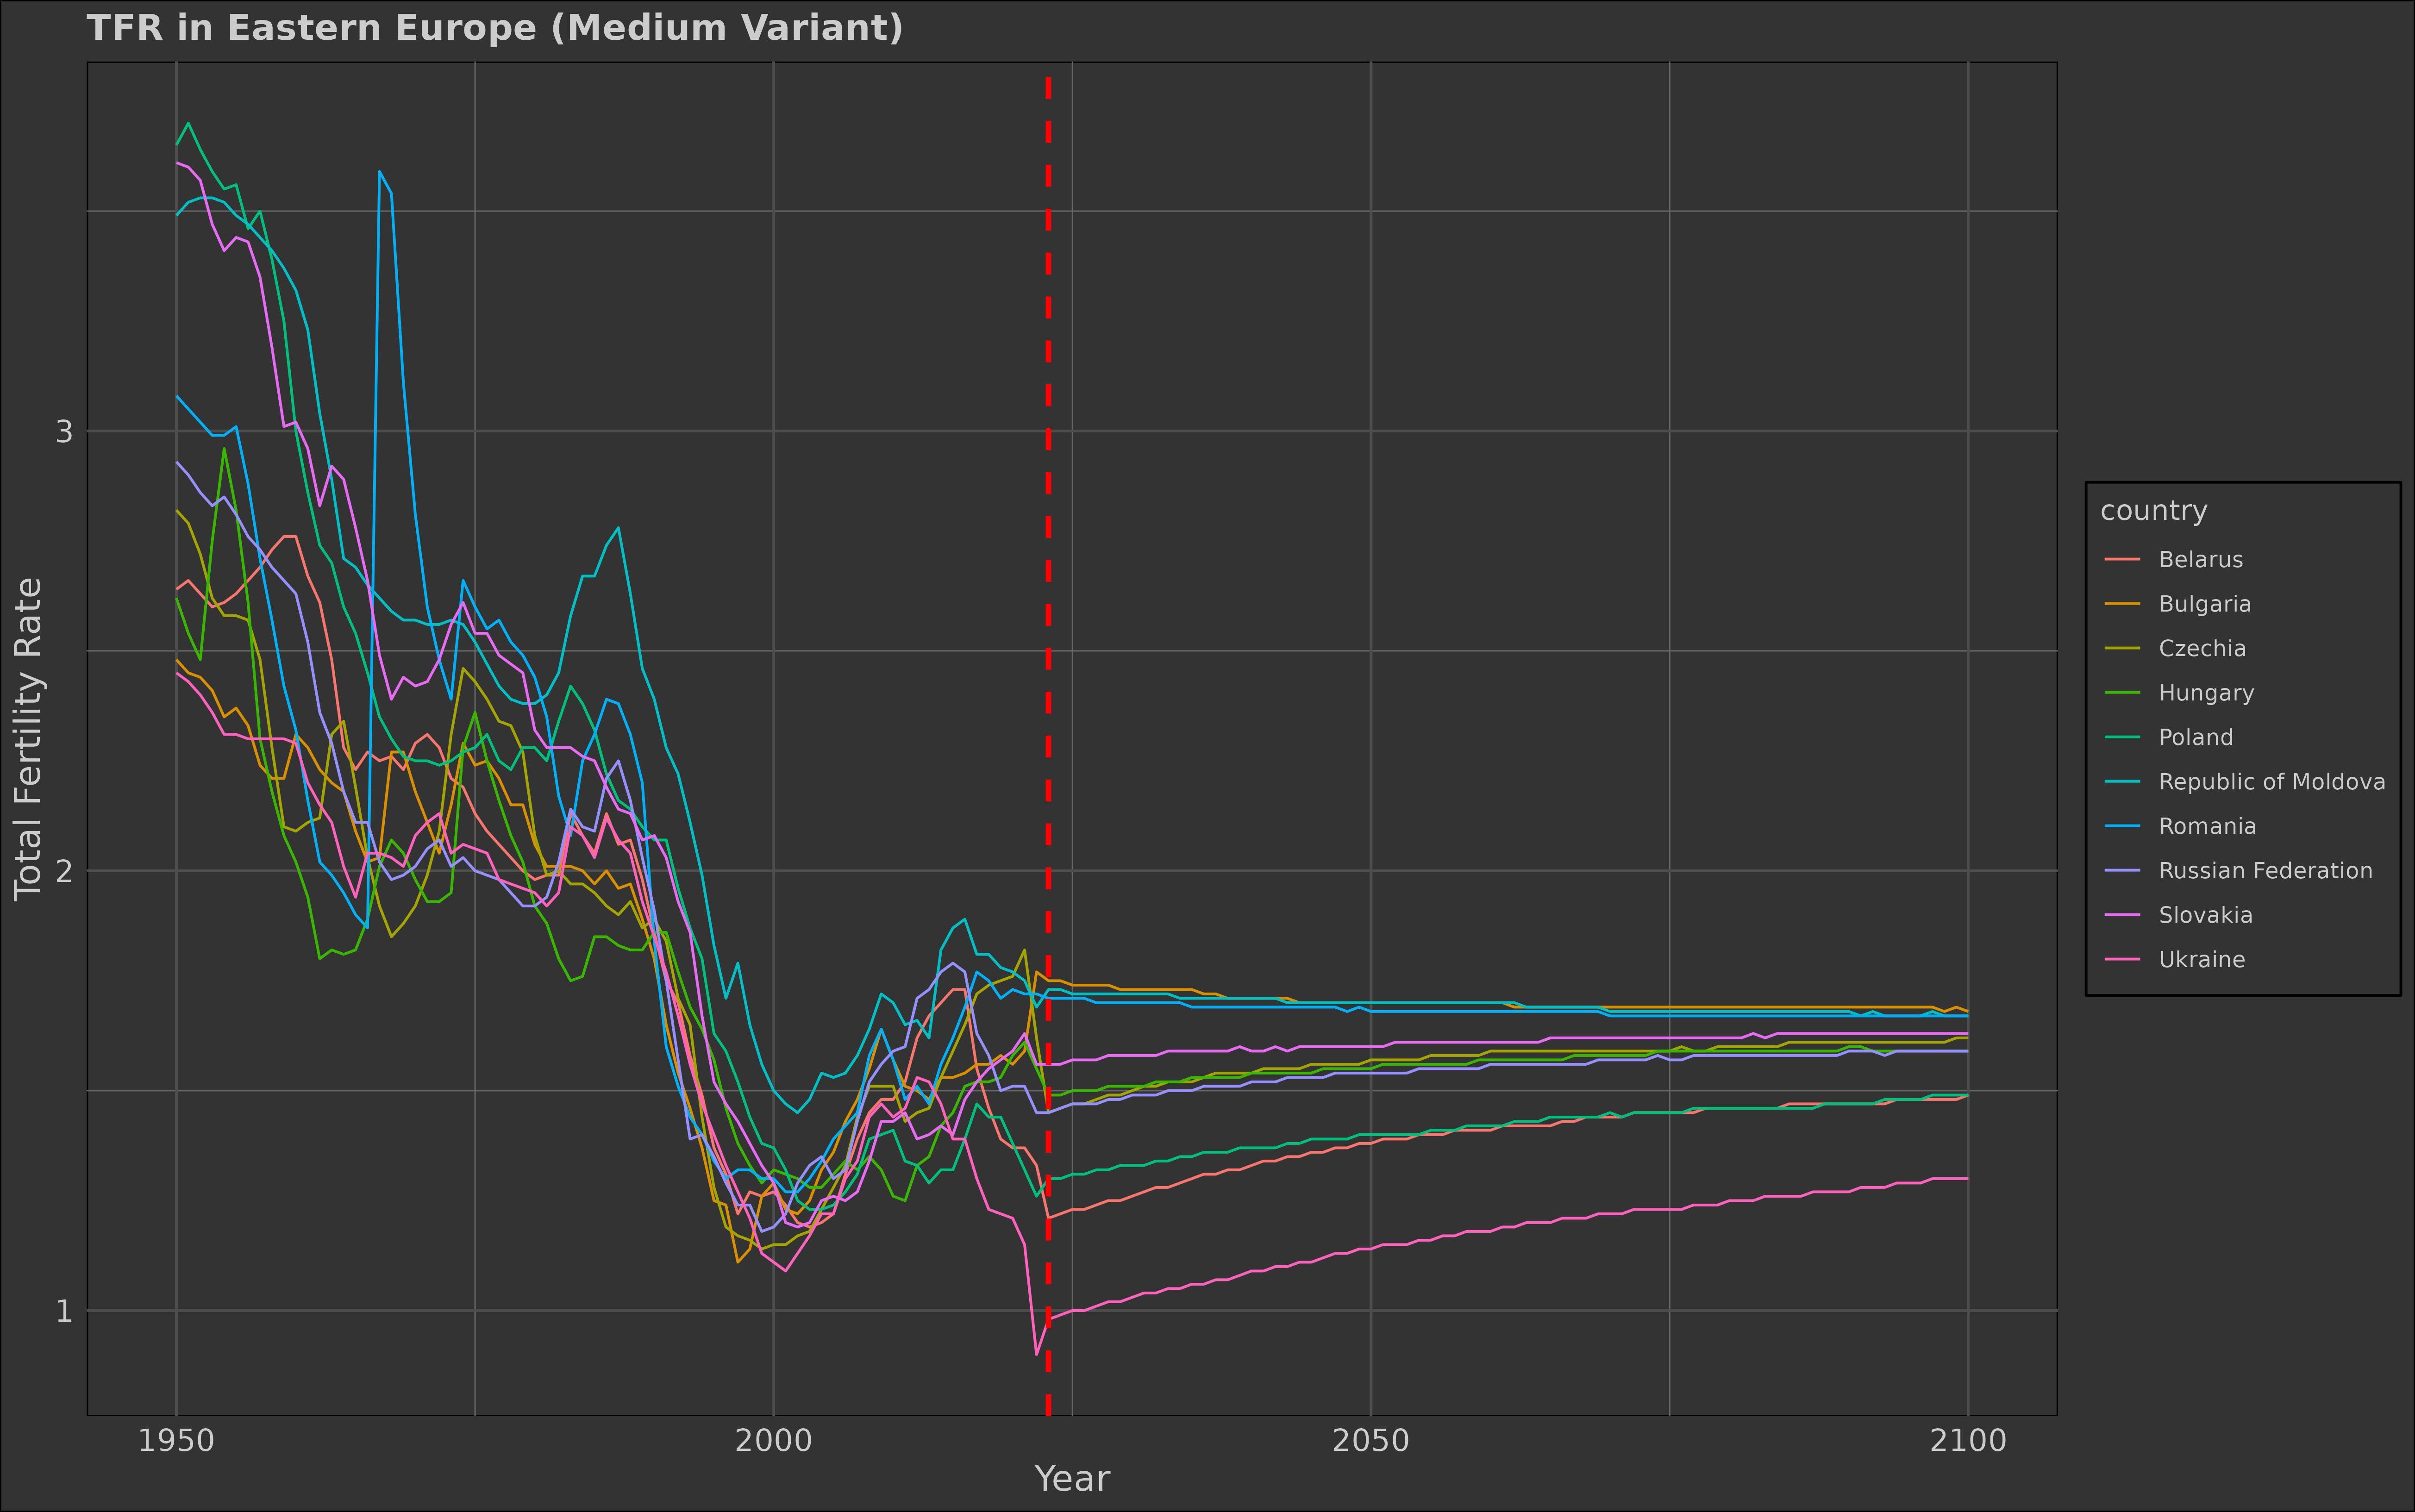This screenshot has height=1512, width=2415.
Task: Click the Russian Federation legend line swatch
Action: coord(2122,871)
